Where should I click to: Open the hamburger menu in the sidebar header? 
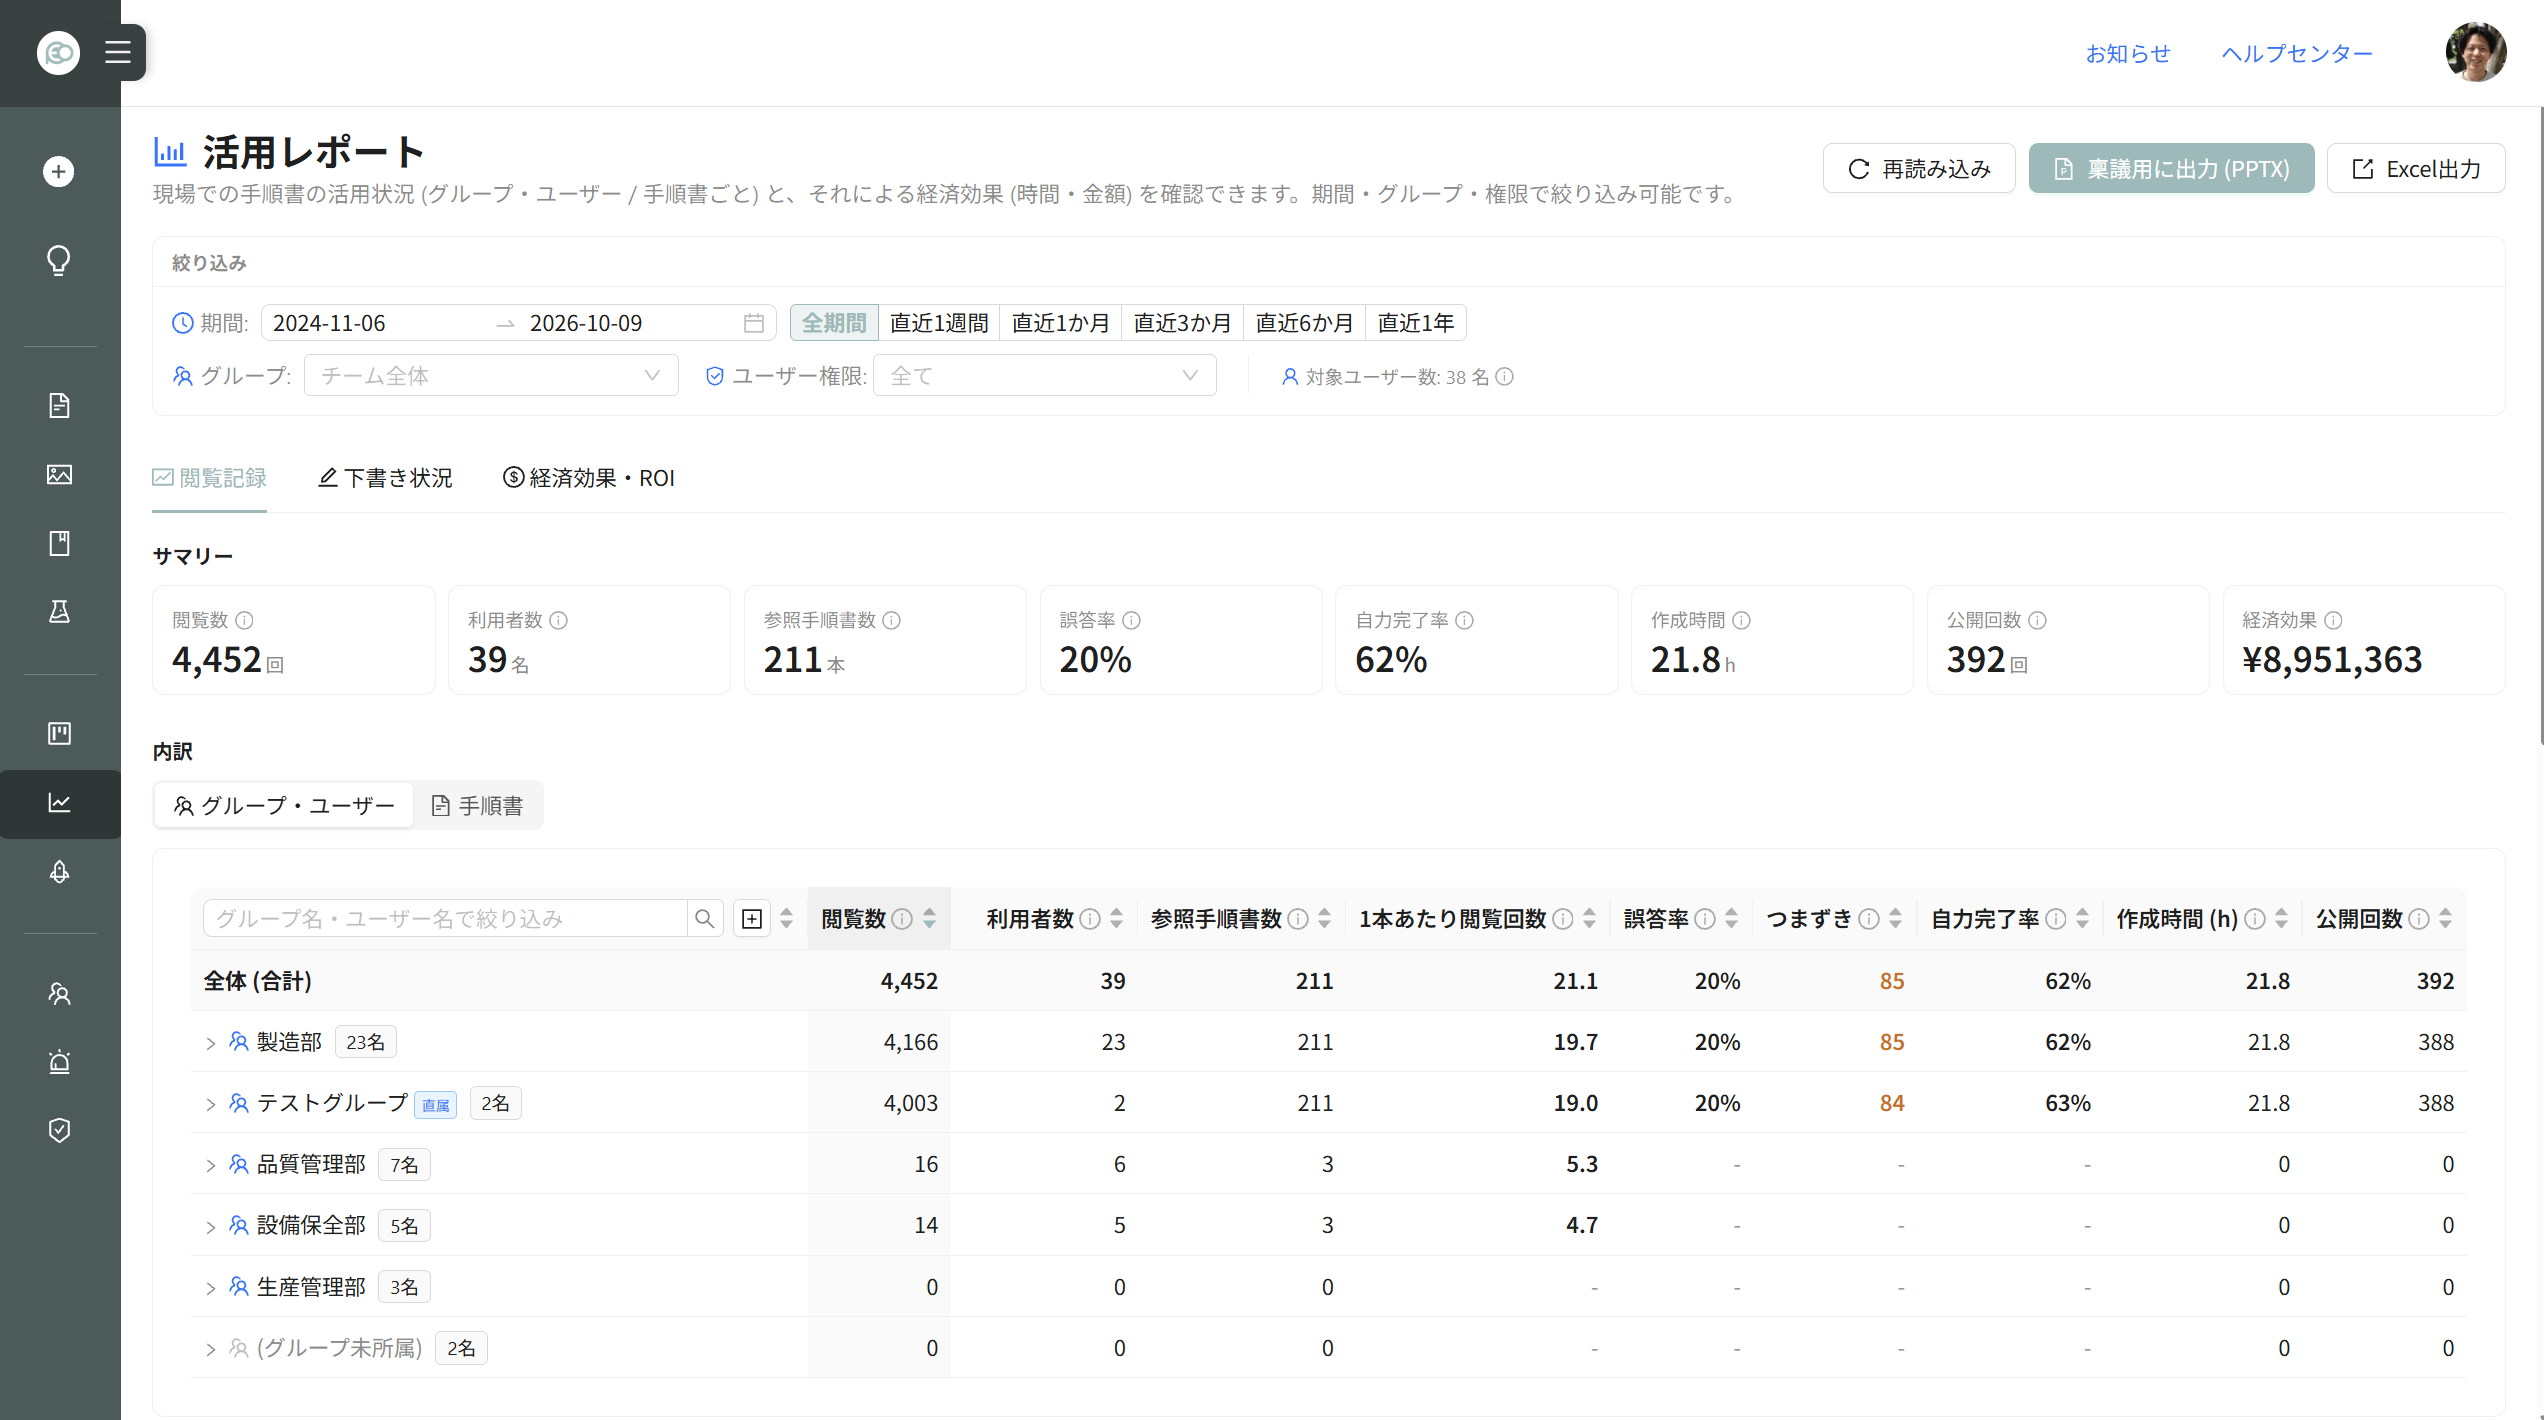click(x=118, y=52)
